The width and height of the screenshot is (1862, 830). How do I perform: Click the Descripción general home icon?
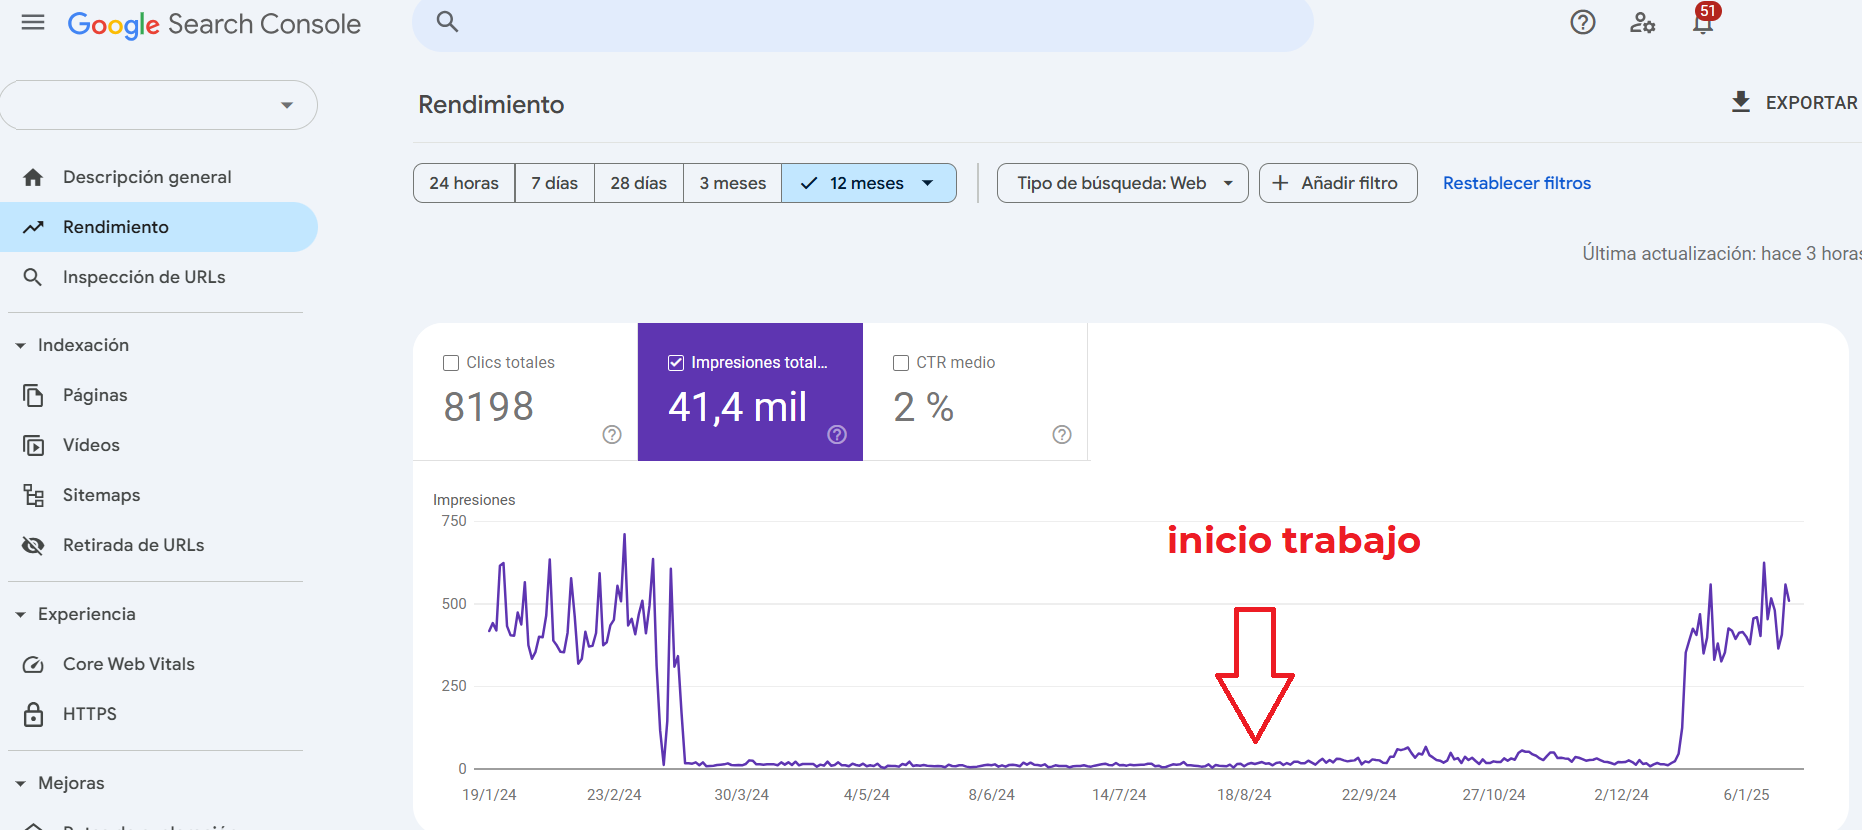(33, 177)
